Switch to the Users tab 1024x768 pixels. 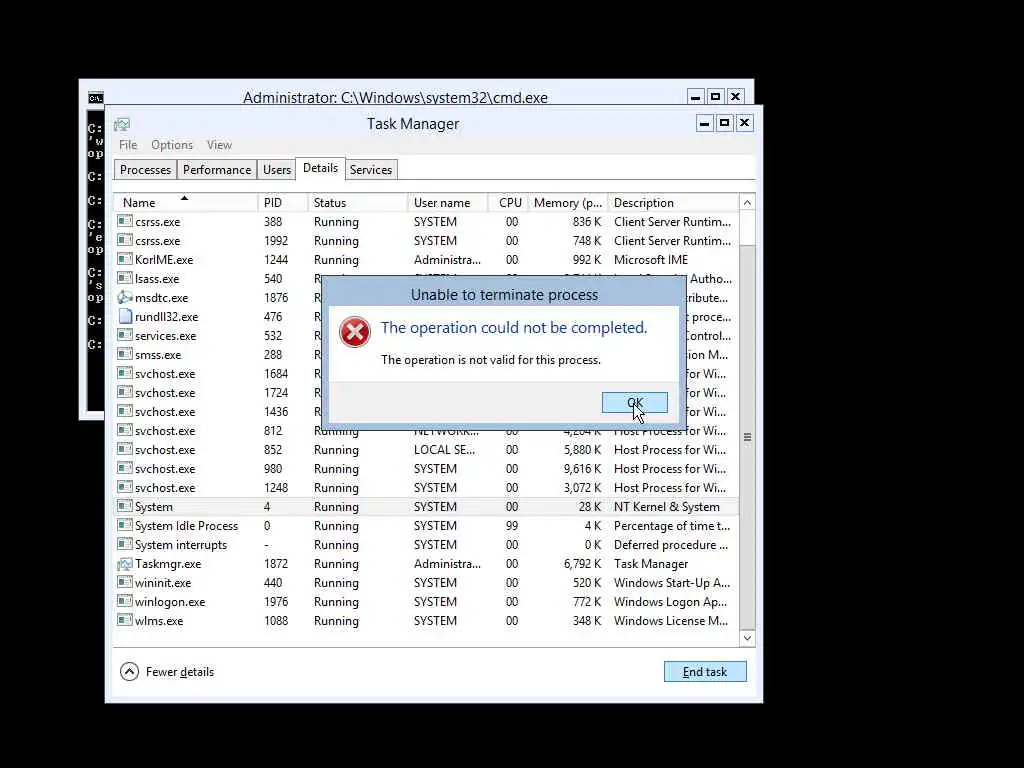[x=276, y=170]
